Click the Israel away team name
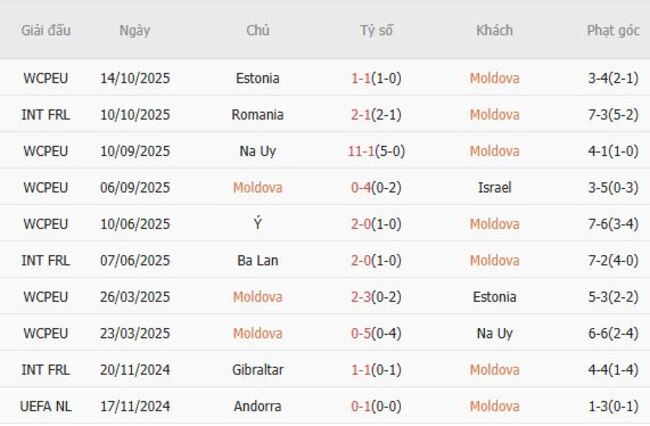650x426 pixels. click(x=494, y=188)
